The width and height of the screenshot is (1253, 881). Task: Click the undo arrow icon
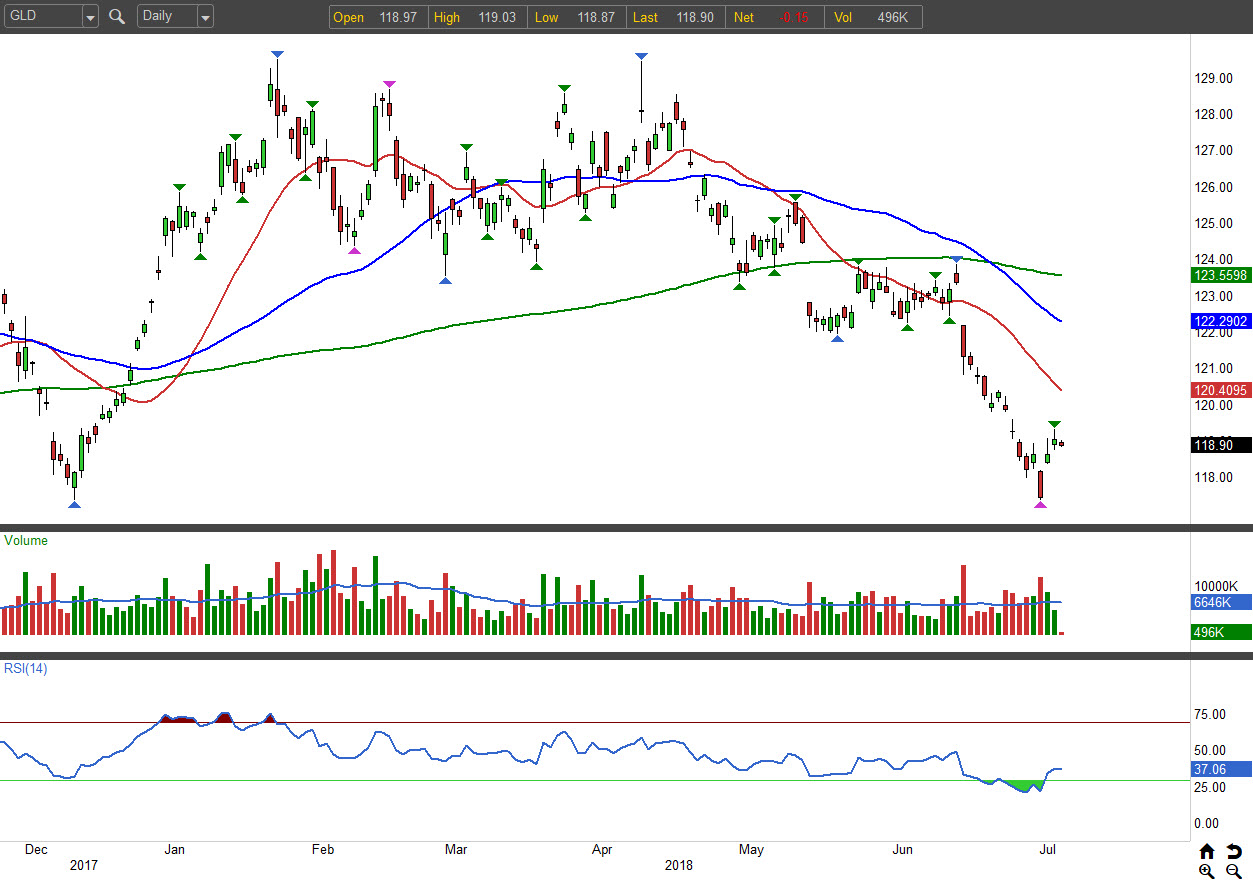coord(1234,852)
